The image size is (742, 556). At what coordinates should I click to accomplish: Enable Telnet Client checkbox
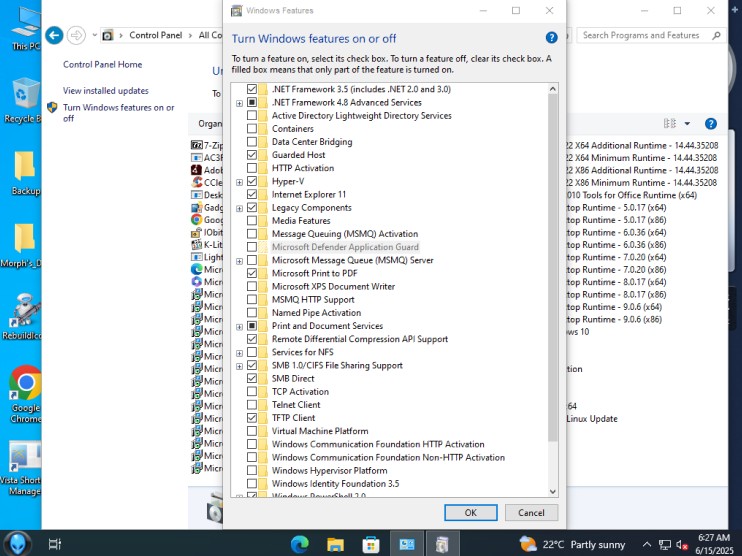point(252,405)
